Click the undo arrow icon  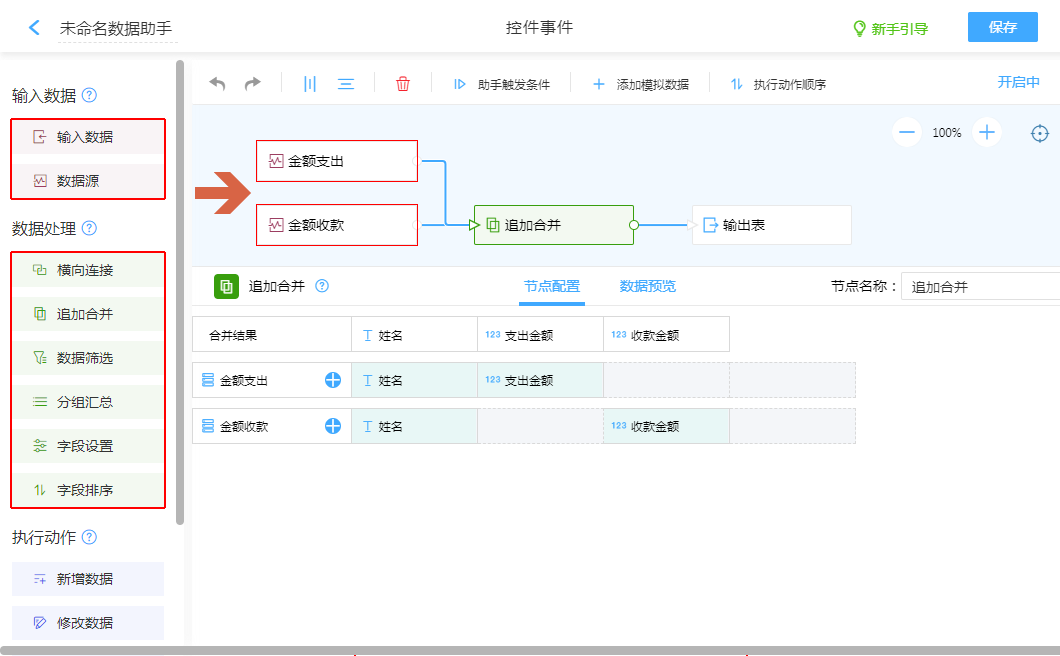(217, 84)
